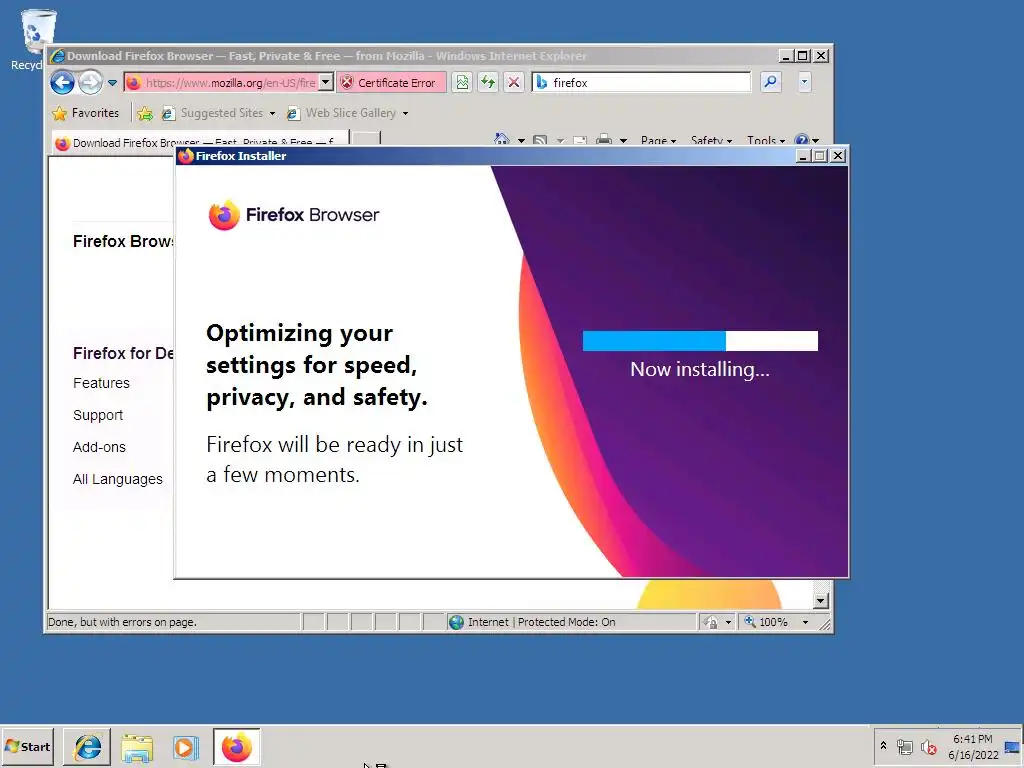1024x768 pixels.
Task: Click the mozilla.org URL in address bar
Action: (x=231, y=83)
